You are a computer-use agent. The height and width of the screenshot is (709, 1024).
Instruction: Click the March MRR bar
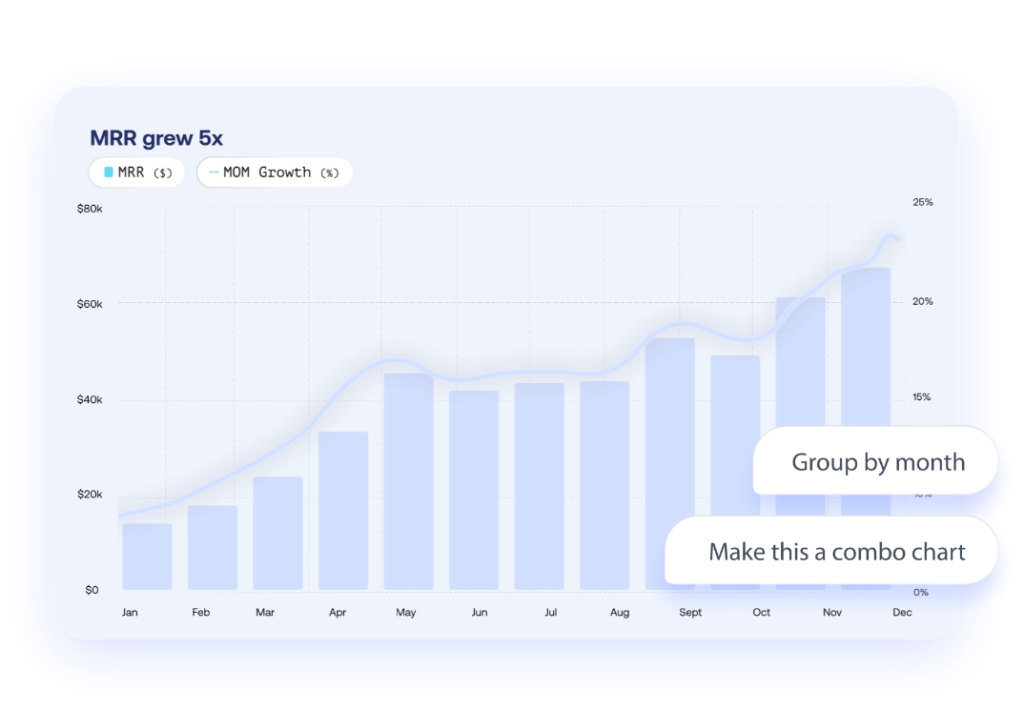(x=278, y=533)
